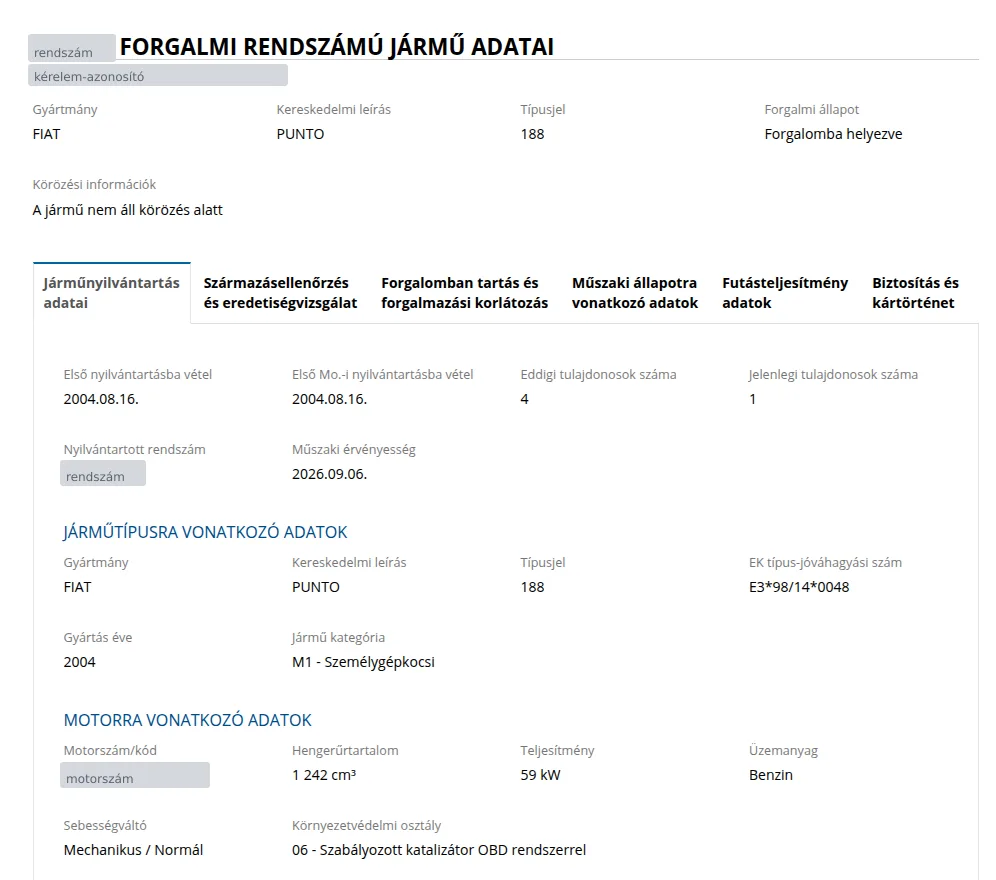Click Hengerűrtartalom value 1 242 cm³
996x880 pixels.
click(324, 775)
